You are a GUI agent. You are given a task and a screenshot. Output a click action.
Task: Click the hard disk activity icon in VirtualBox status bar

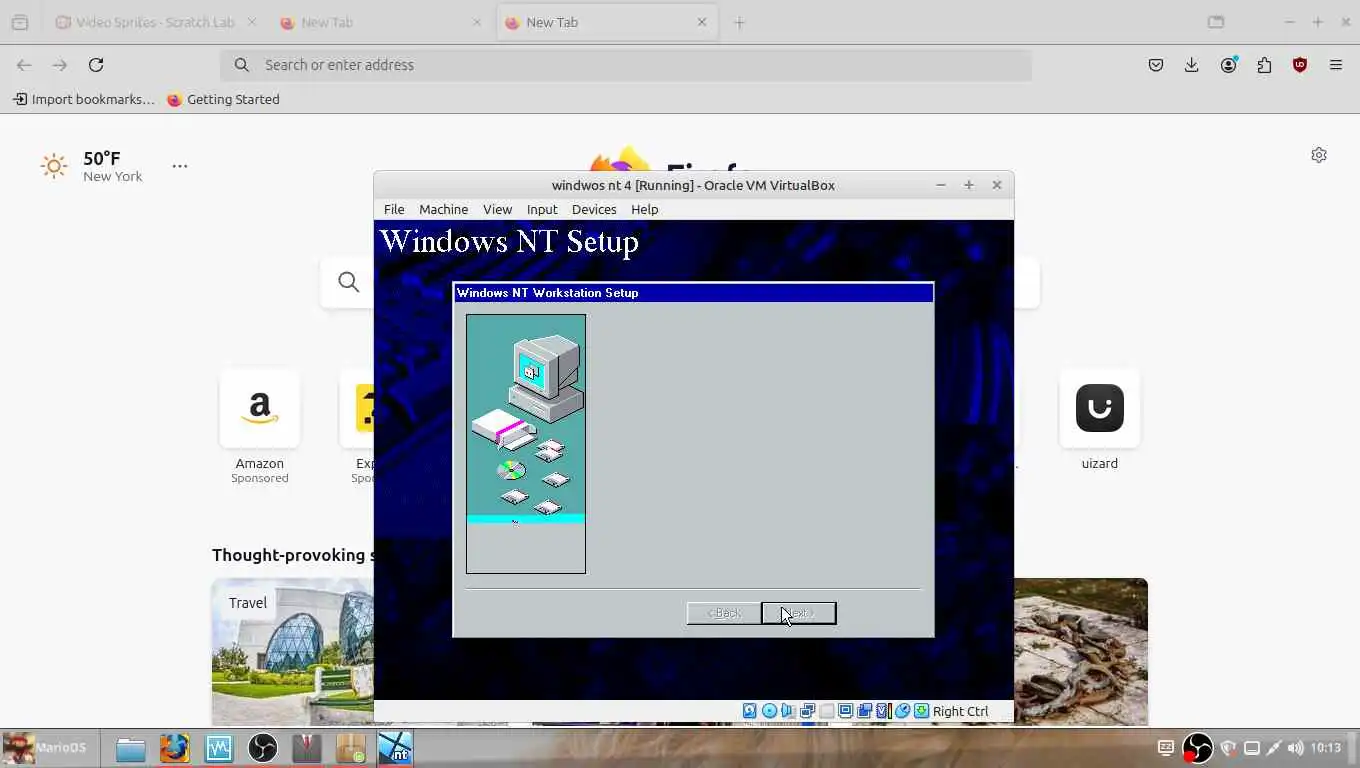pos(749,711)
